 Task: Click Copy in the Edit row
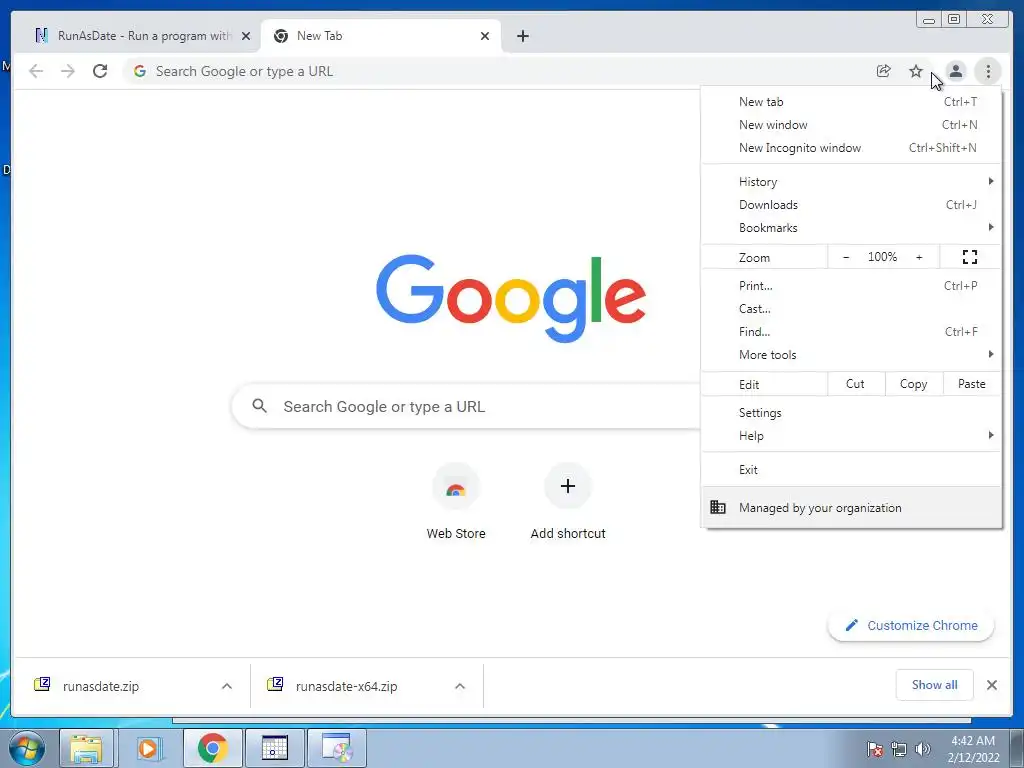914,384
